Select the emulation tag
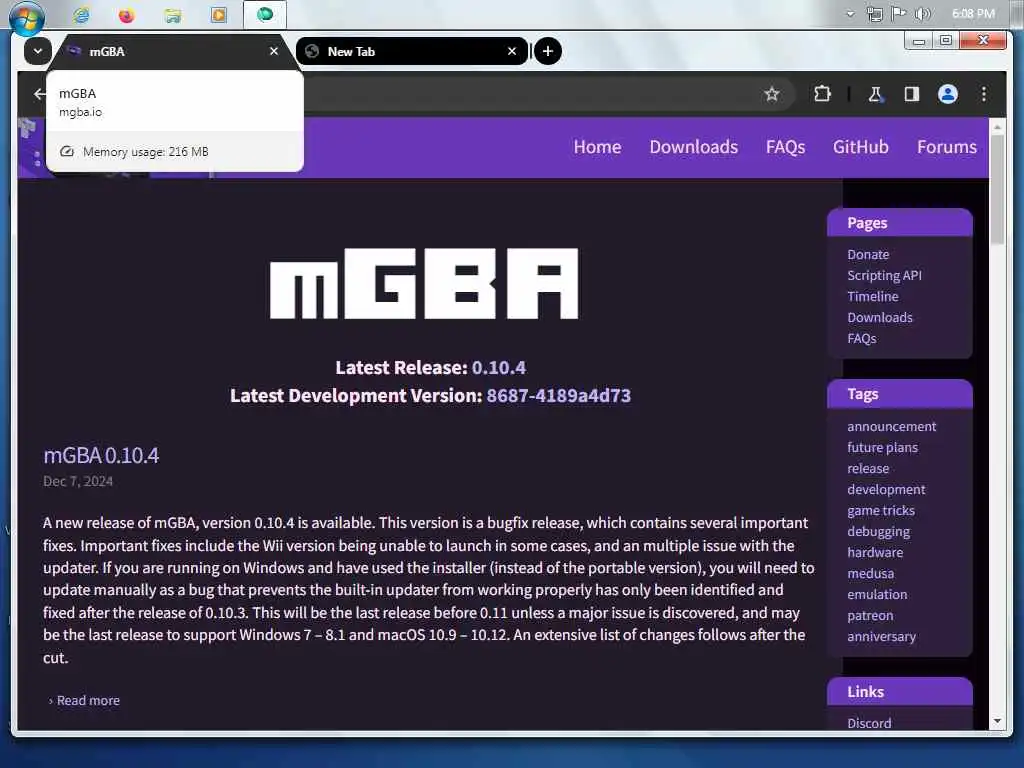1024x768 pixels. pyautogui.click(x=877, y=594)
